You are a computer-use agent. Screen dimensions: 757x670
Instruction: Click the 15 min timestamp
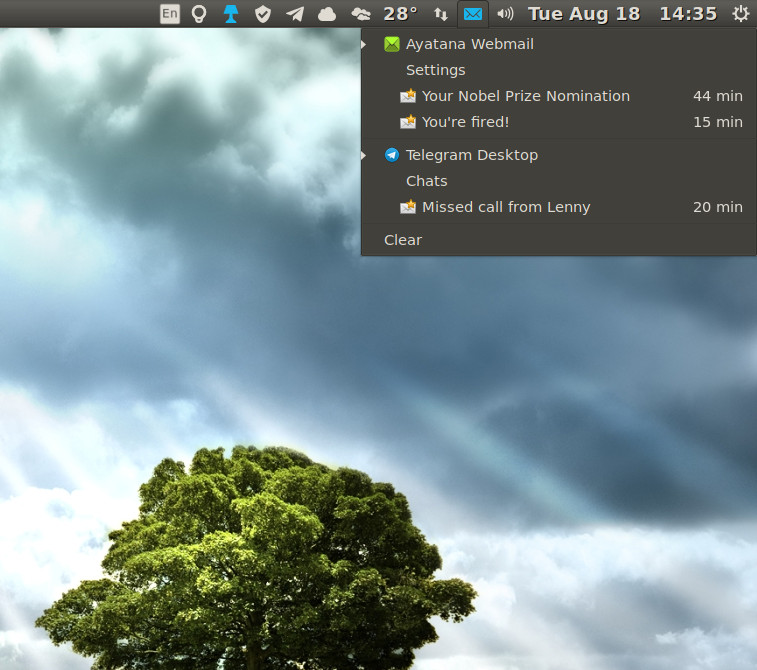pos(717,122)
